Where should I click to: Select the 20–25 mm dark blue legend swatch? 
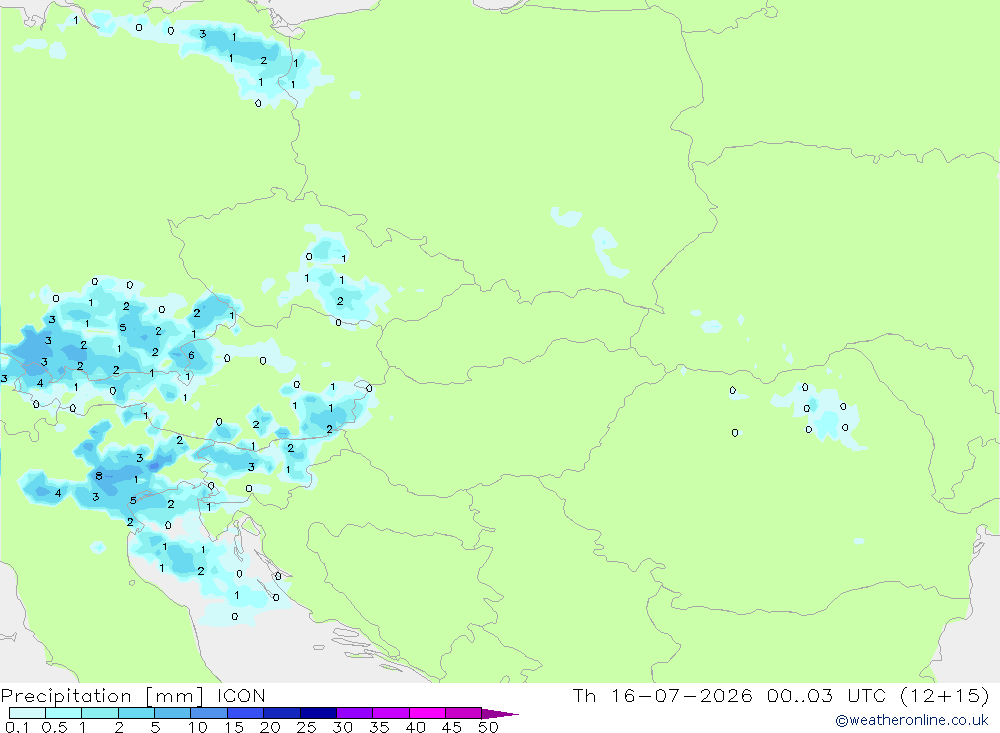pyautogui.click(x=282, y=713)
